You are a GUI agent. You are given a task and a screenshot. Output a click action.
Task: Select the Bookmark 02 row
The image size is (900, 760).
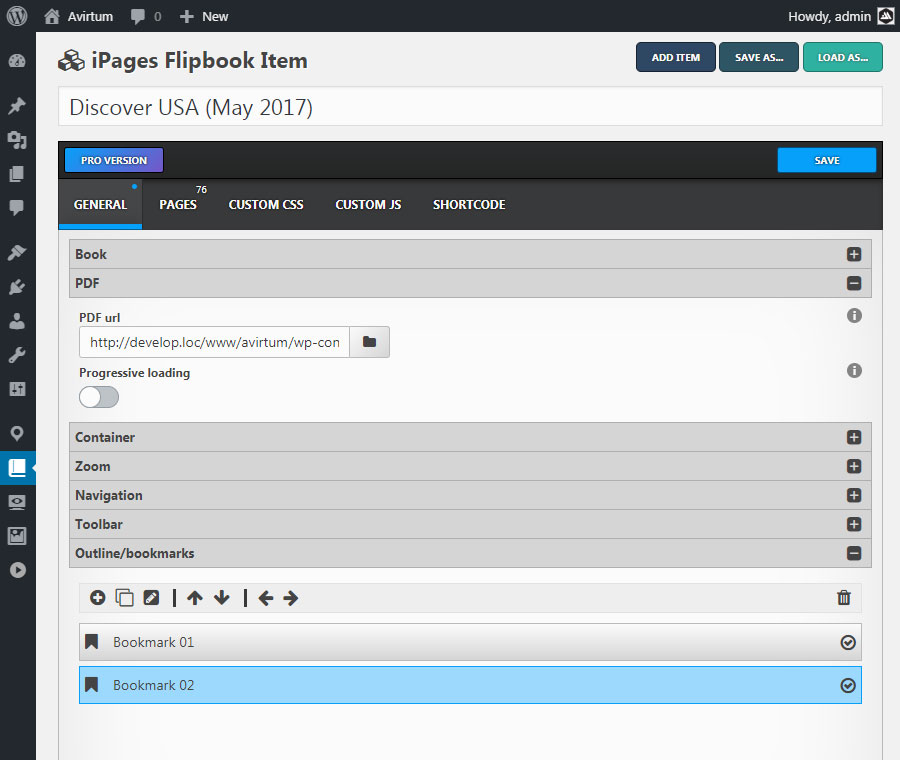tap(470, 685)
